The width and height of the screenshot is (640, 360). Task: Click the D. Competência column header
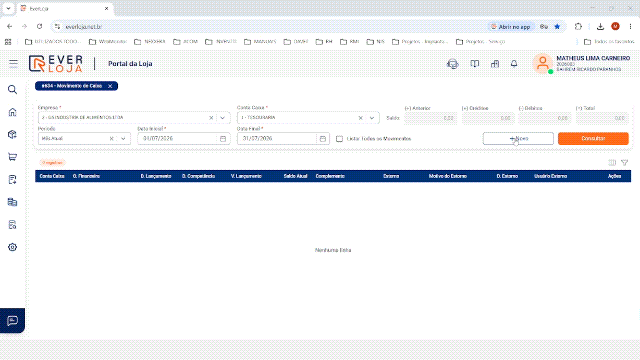tap(198, 176)
